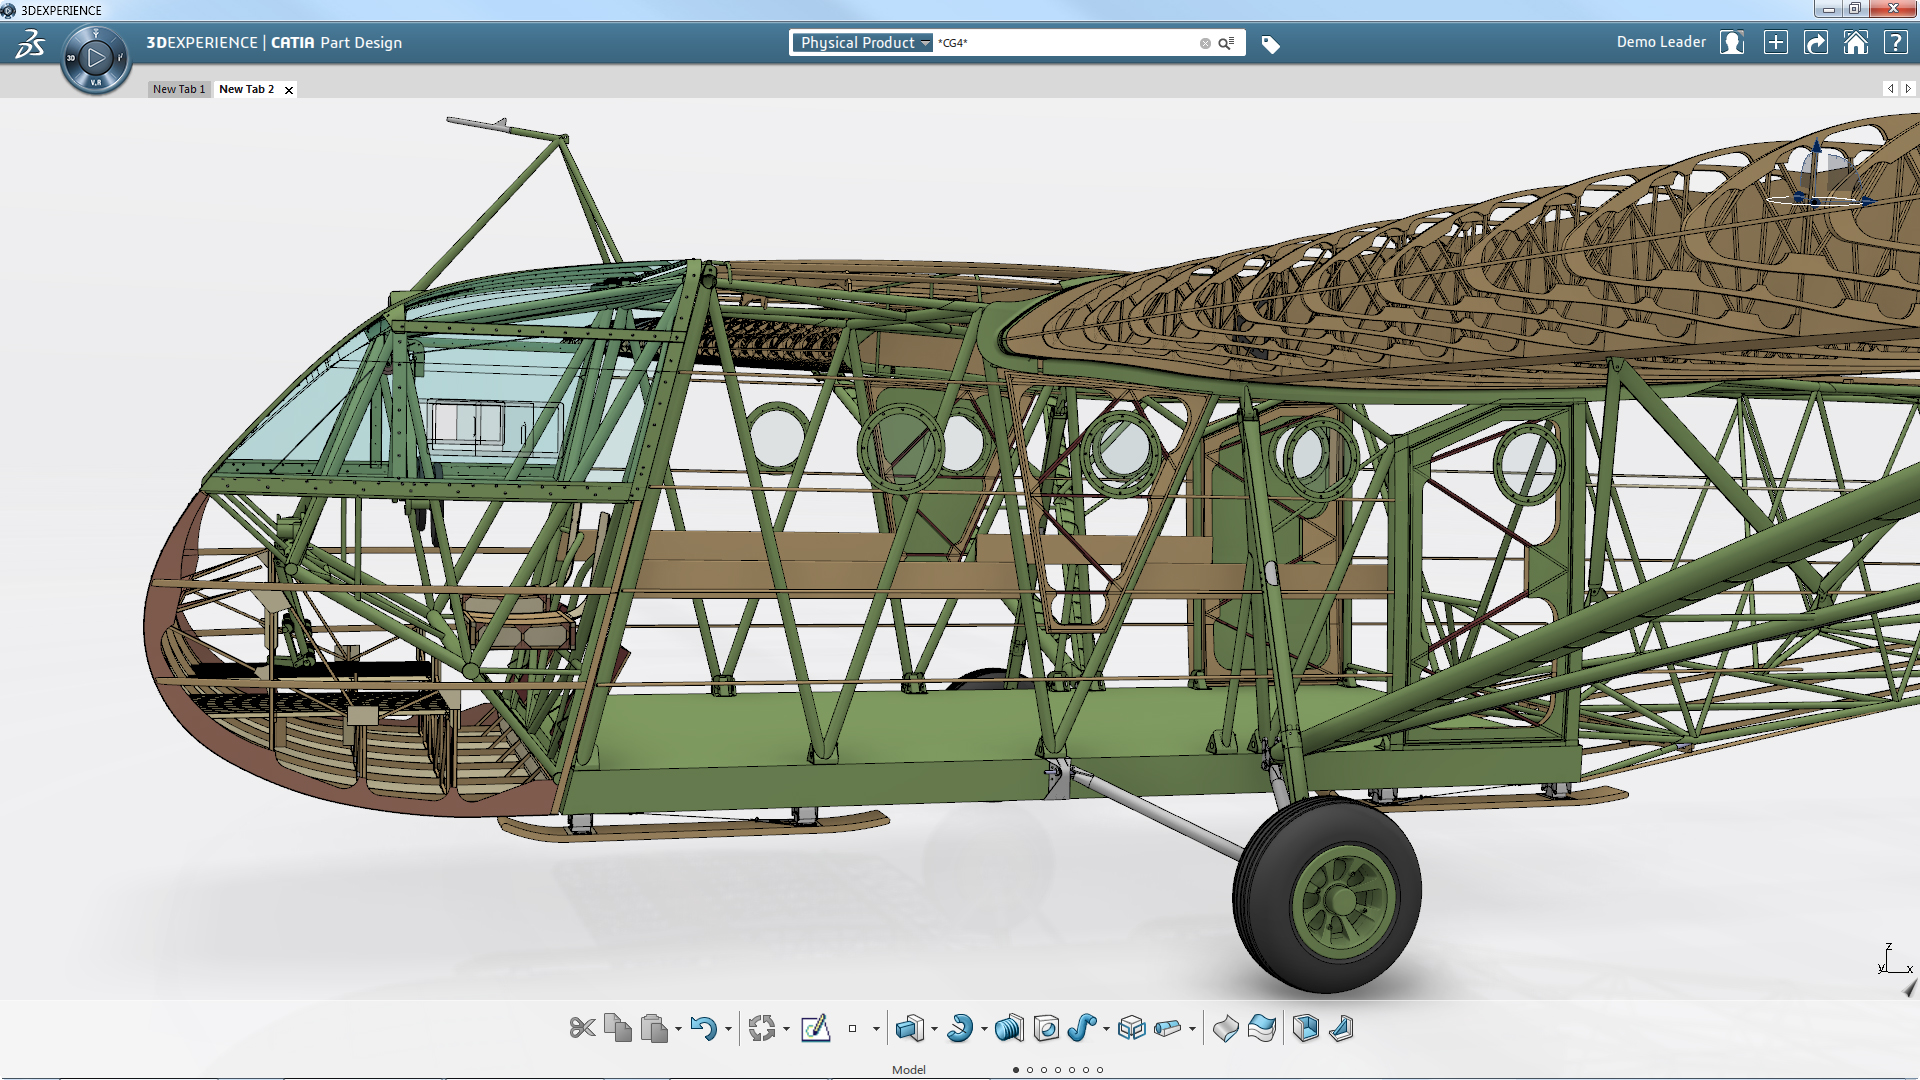Expand the Pad tool dropdown arrow

(934, 1029)
